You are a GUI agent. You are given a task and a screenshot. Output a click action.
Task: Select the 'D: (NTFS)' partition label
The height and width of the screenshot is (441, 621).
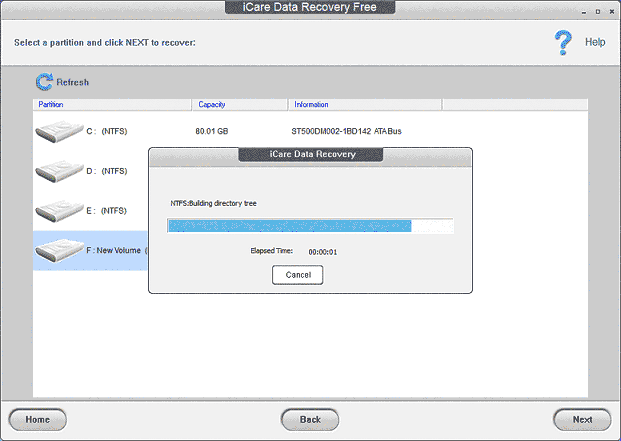[107, 171]
